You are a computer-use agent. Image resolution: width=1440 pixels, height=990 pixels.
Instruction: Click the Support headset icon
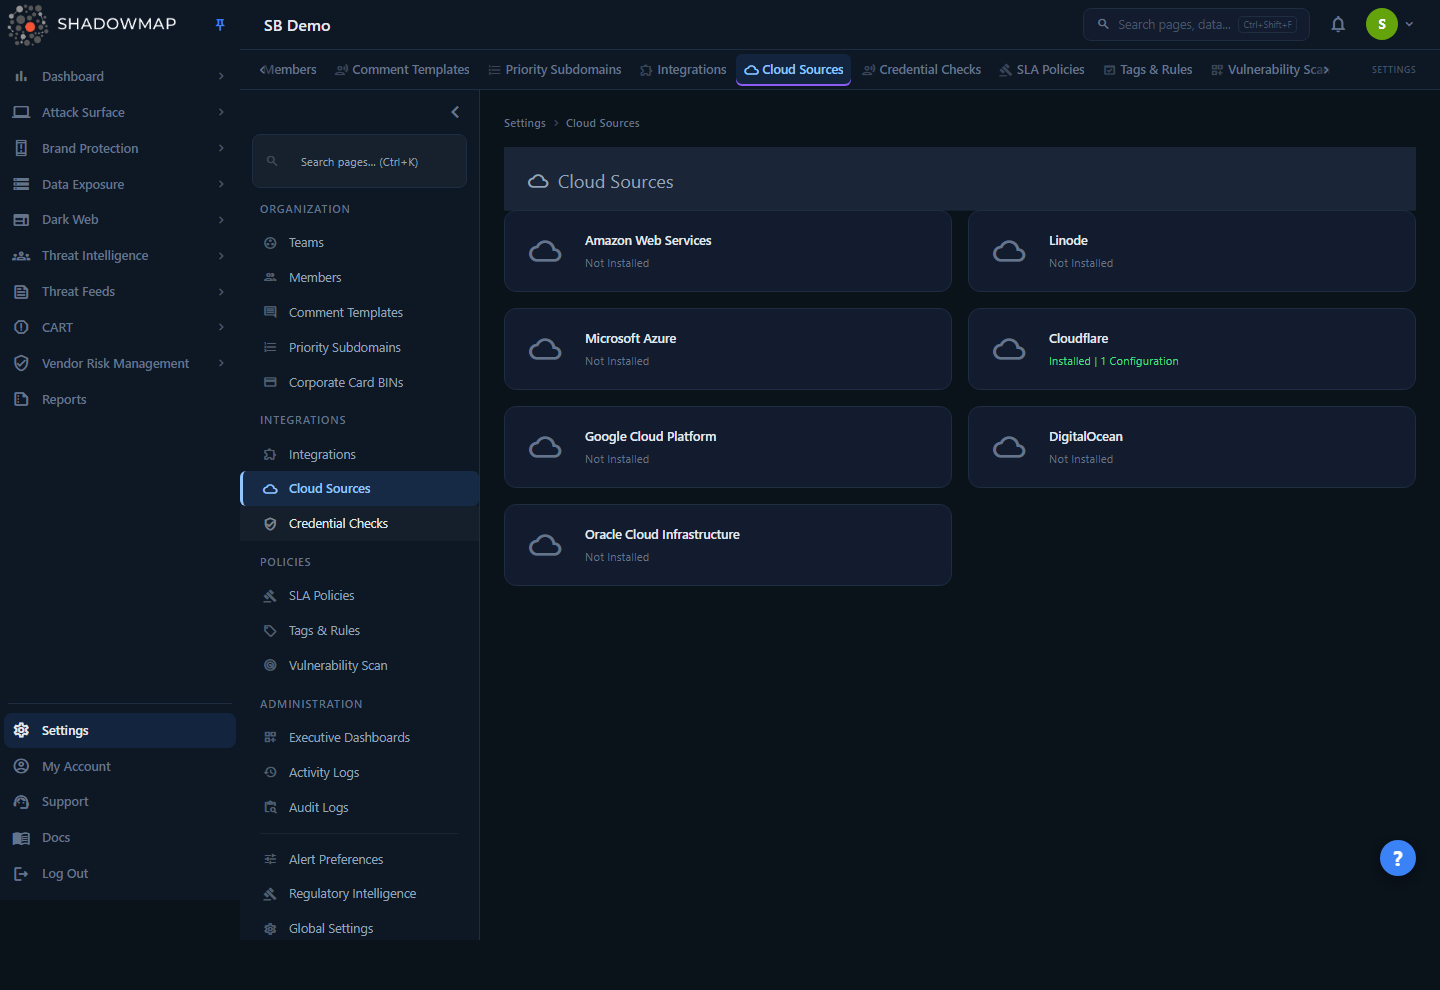click(21, 802)
